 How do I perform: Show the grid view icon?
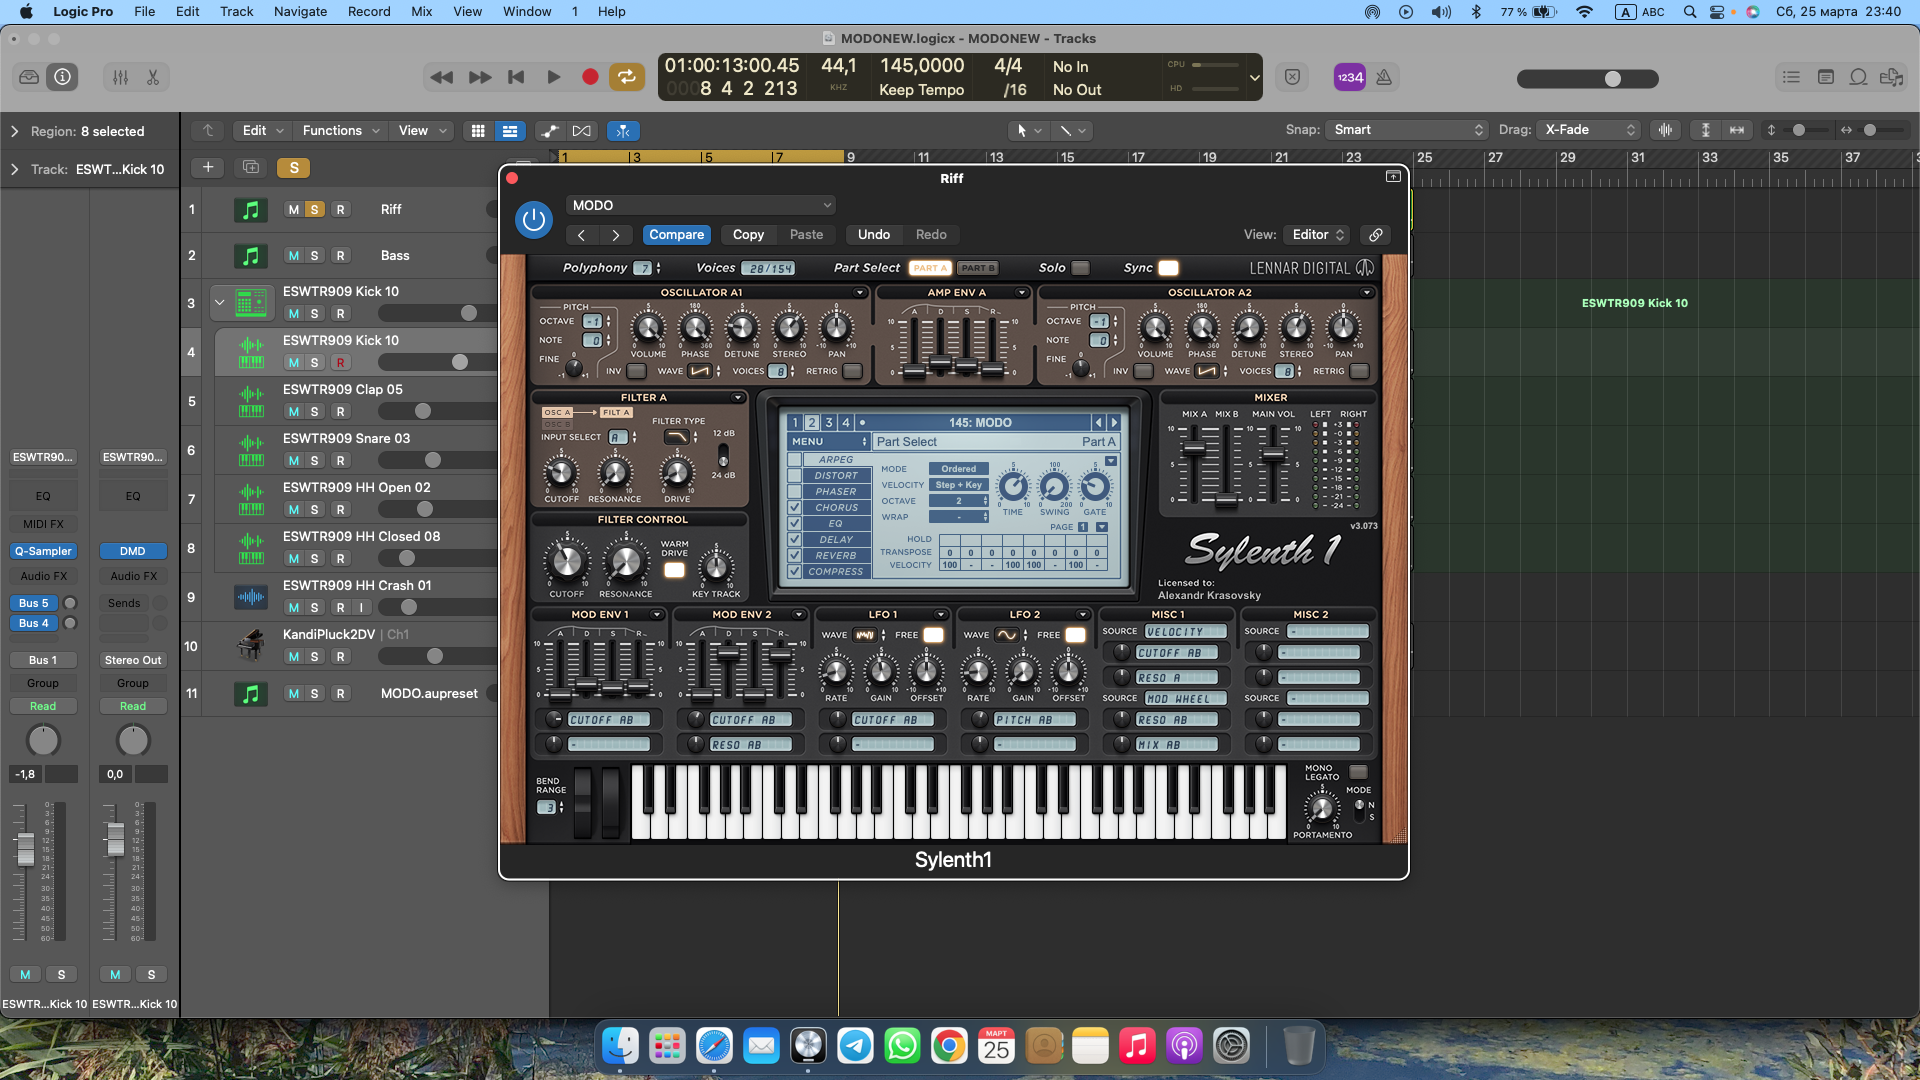click(x=478, y=131)
